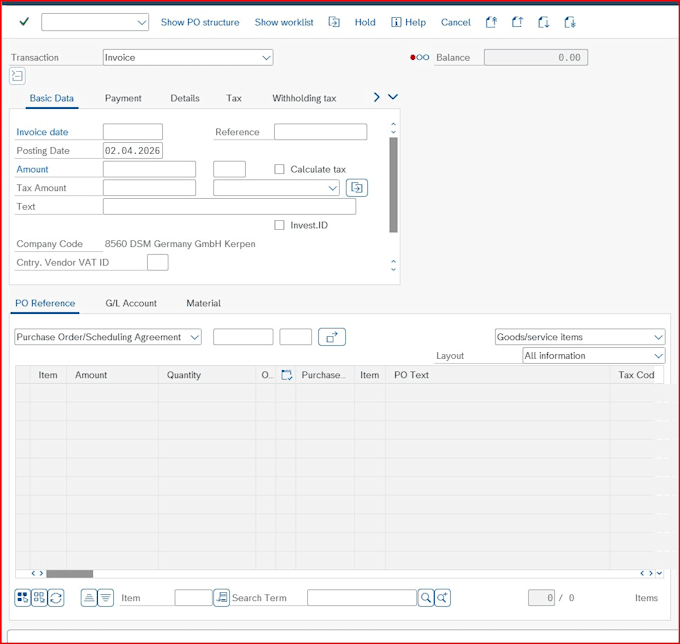Click the select all items icon
Viewport: 680px width, 644px height.
pos(23,598)
